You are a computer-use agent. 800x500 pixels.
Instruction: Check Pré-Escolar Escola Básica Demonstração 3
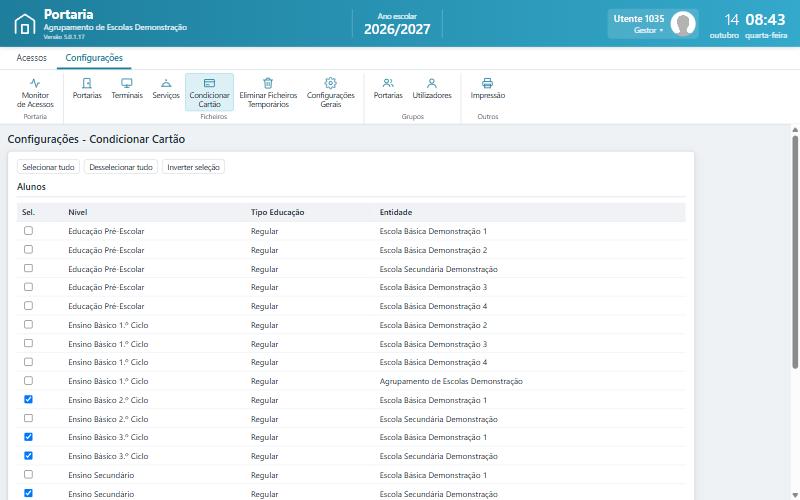29,287
